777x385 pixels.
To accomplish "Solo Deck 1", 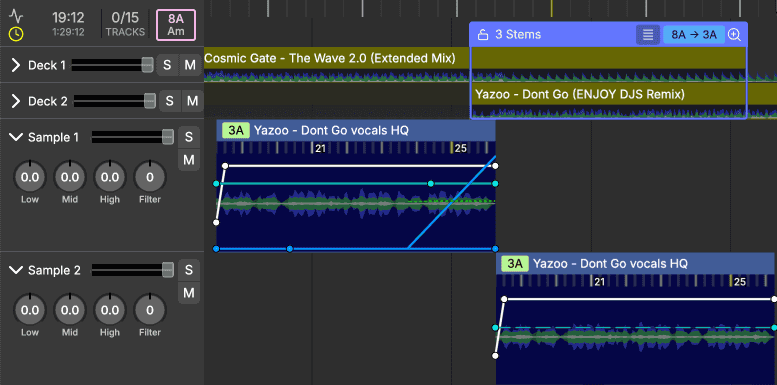I will 167,65.
